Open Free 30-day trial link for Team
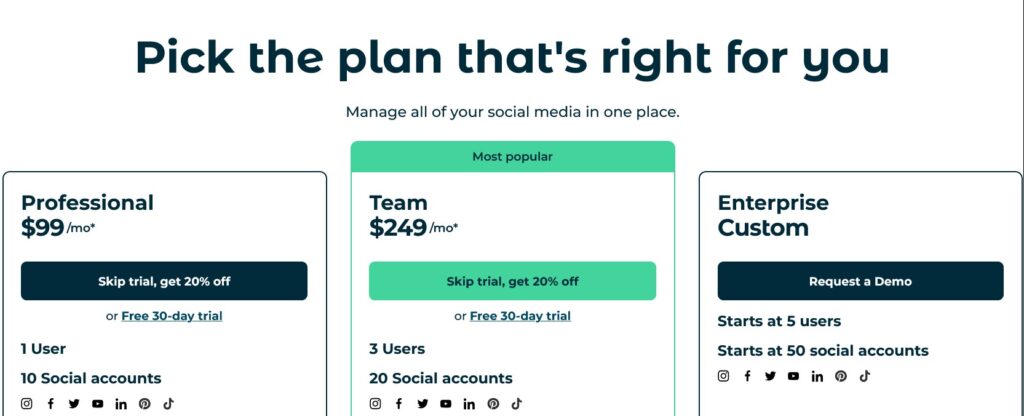This screenshot has width=1024, height=416. pos(520,316)
